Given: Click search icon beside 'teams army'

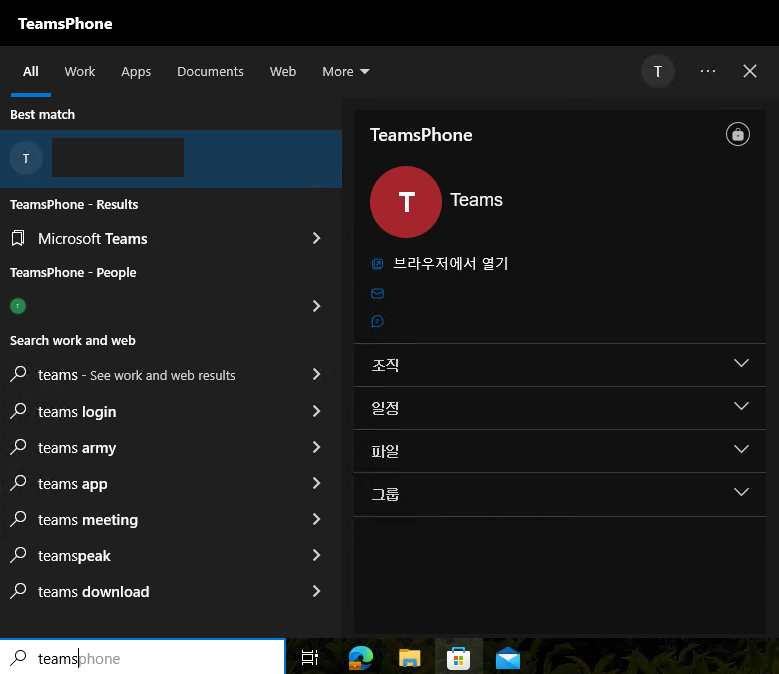Looking at the screenshot, I should 18,447.
